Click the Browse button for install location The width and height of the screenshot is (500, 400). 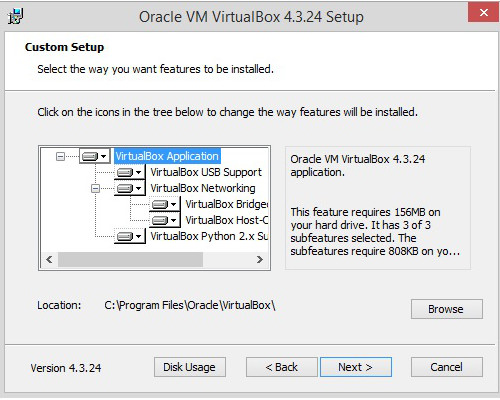tap(447, 309)
